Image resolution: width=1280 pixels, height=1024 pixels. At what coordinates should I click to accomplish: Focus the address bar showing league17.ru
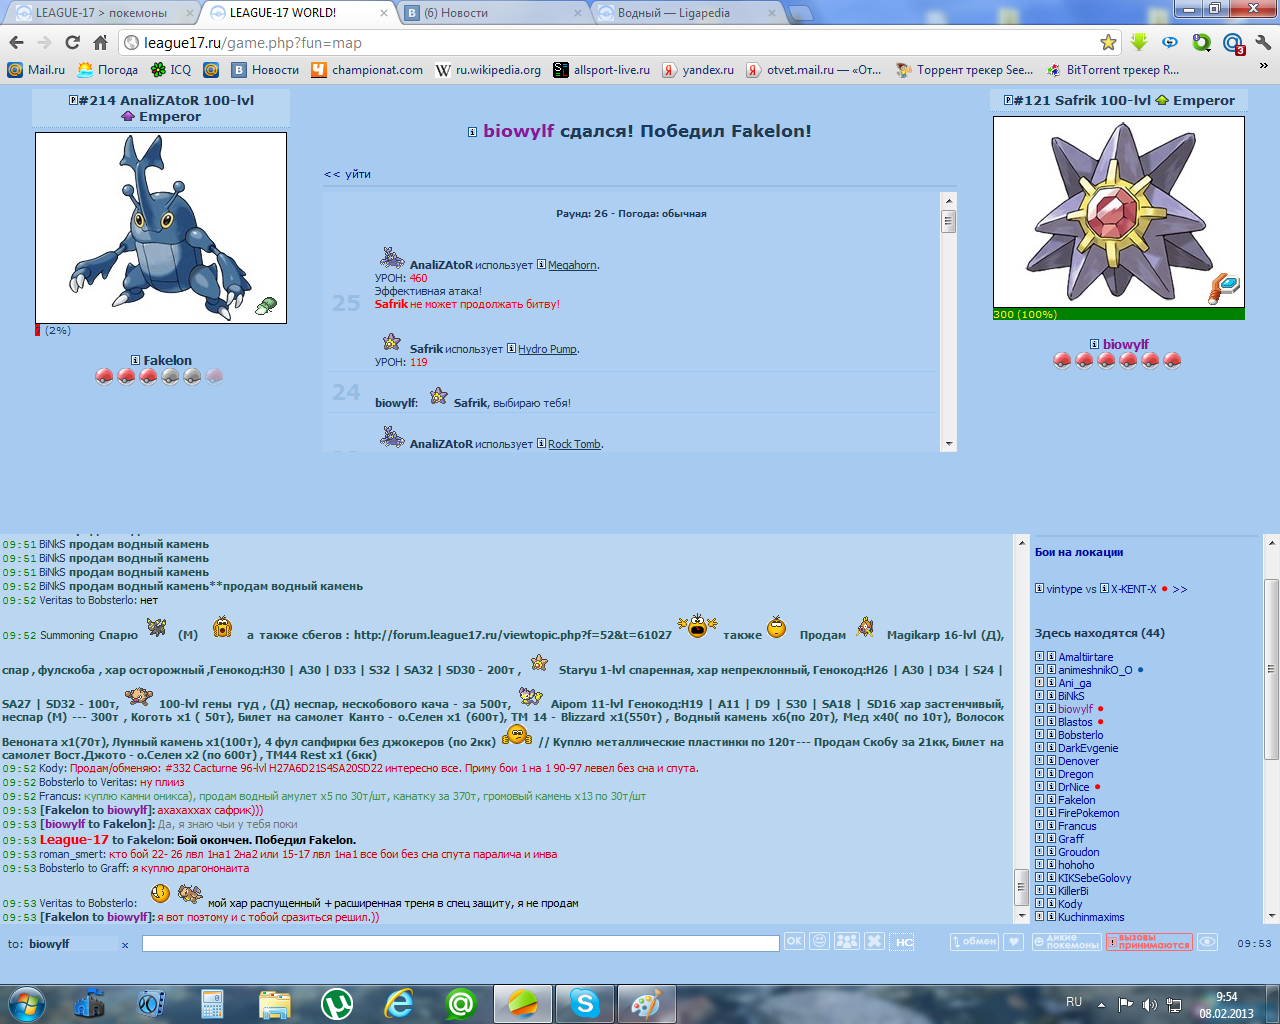(x=610, y=43)
